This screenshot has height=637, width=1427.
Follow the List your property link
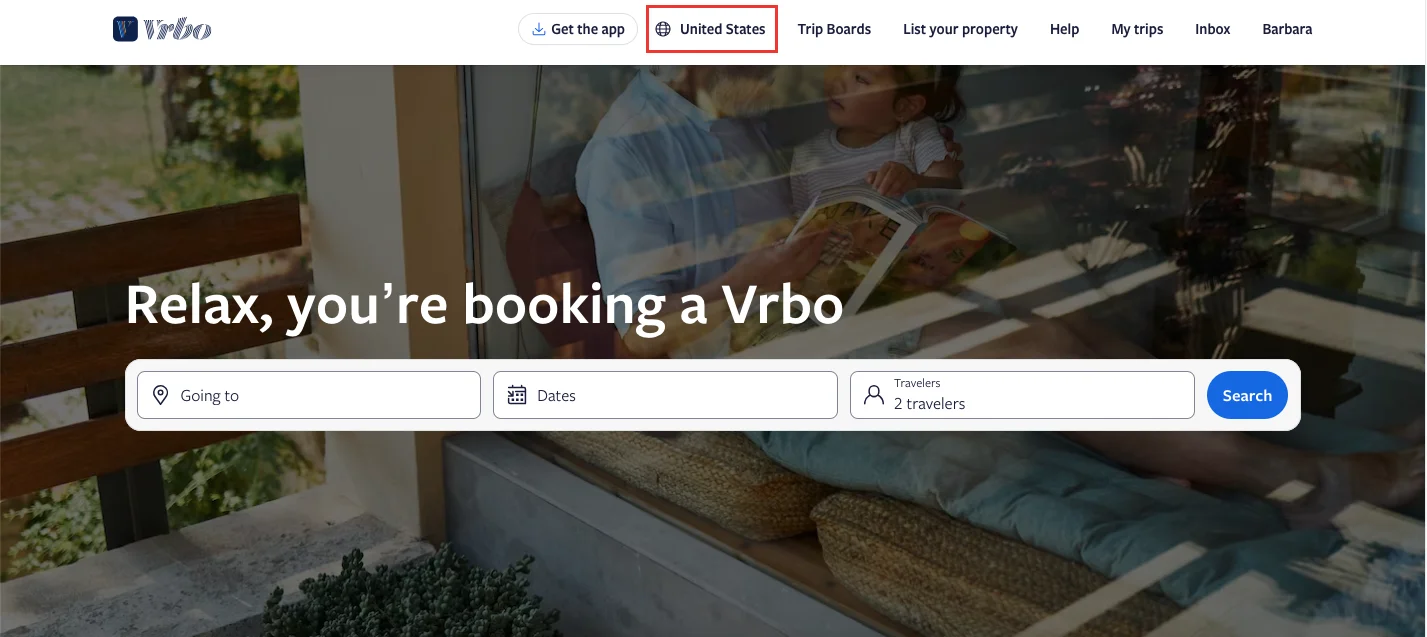pos(960,29)
